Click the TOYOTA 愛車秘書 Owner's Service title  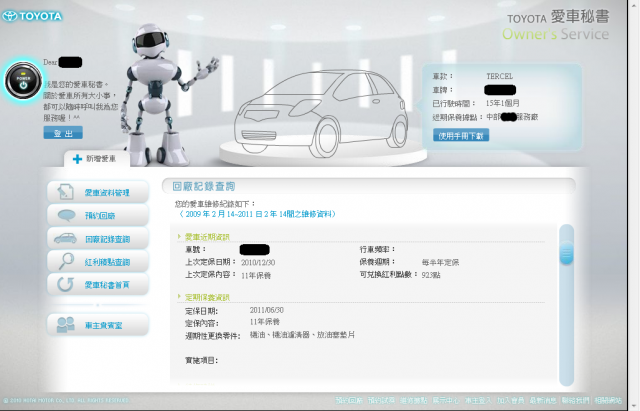coord(556,25)
